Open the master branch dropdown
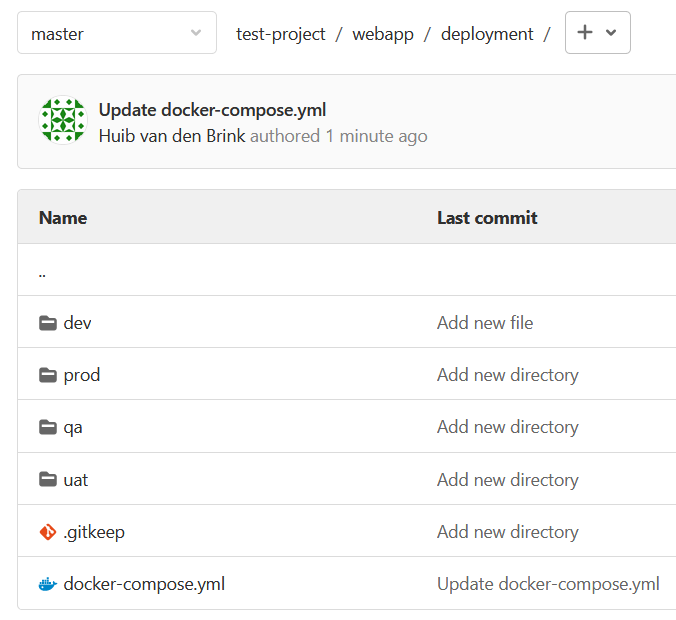 pyautogui.click(x=117, y=33)
